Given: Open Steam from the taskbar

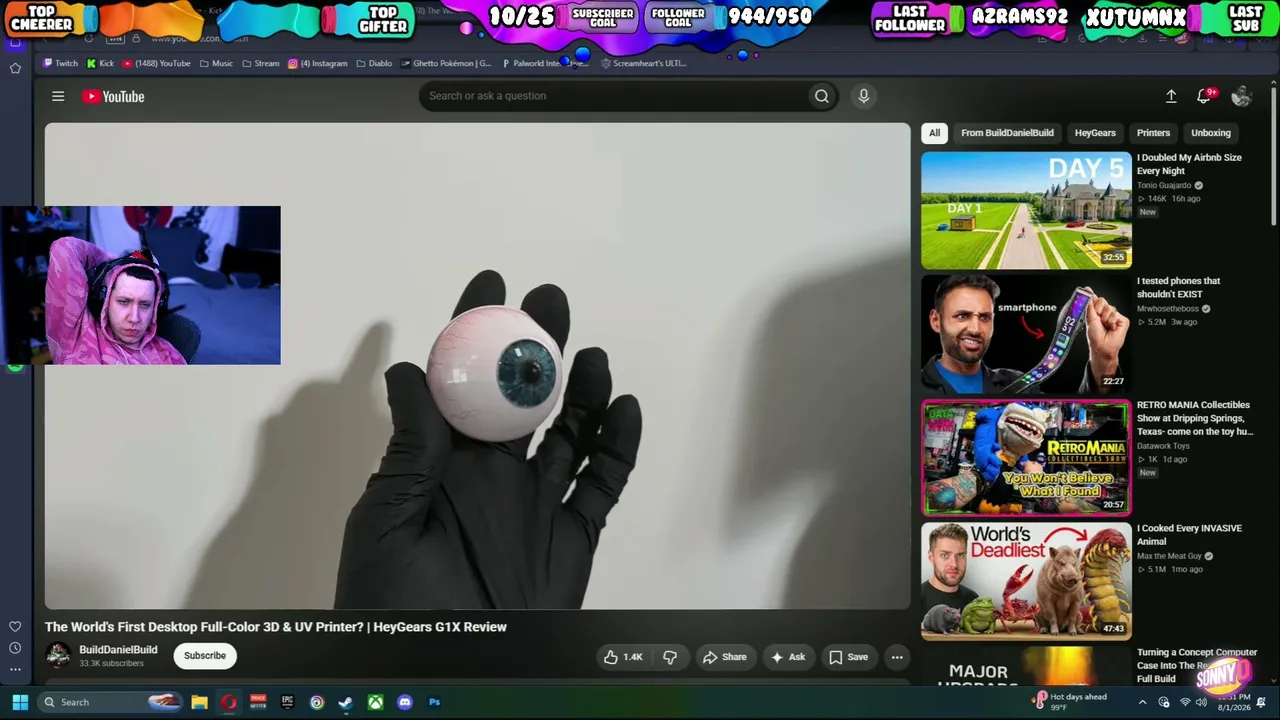Looking at the screenshot, I should (x=346, y=702).
